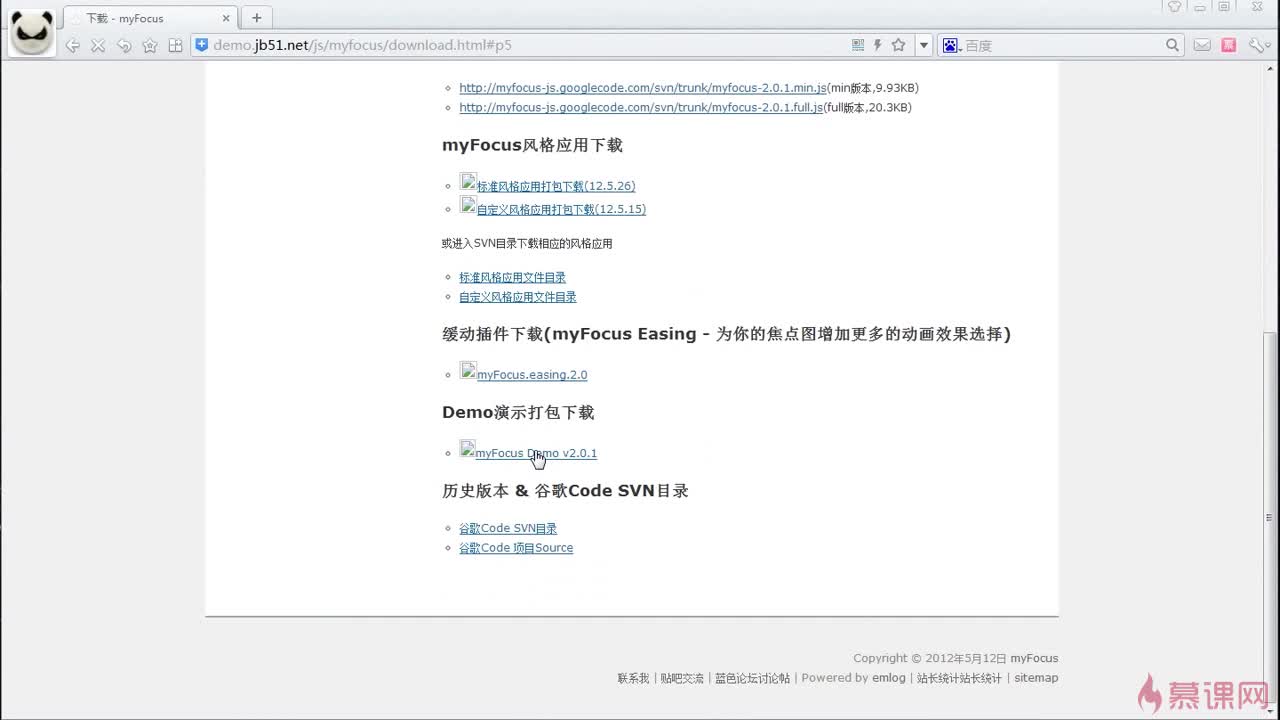Open the mail envelope icon
Viewport: 1280px width, 720px height.
click(1202, 45)
